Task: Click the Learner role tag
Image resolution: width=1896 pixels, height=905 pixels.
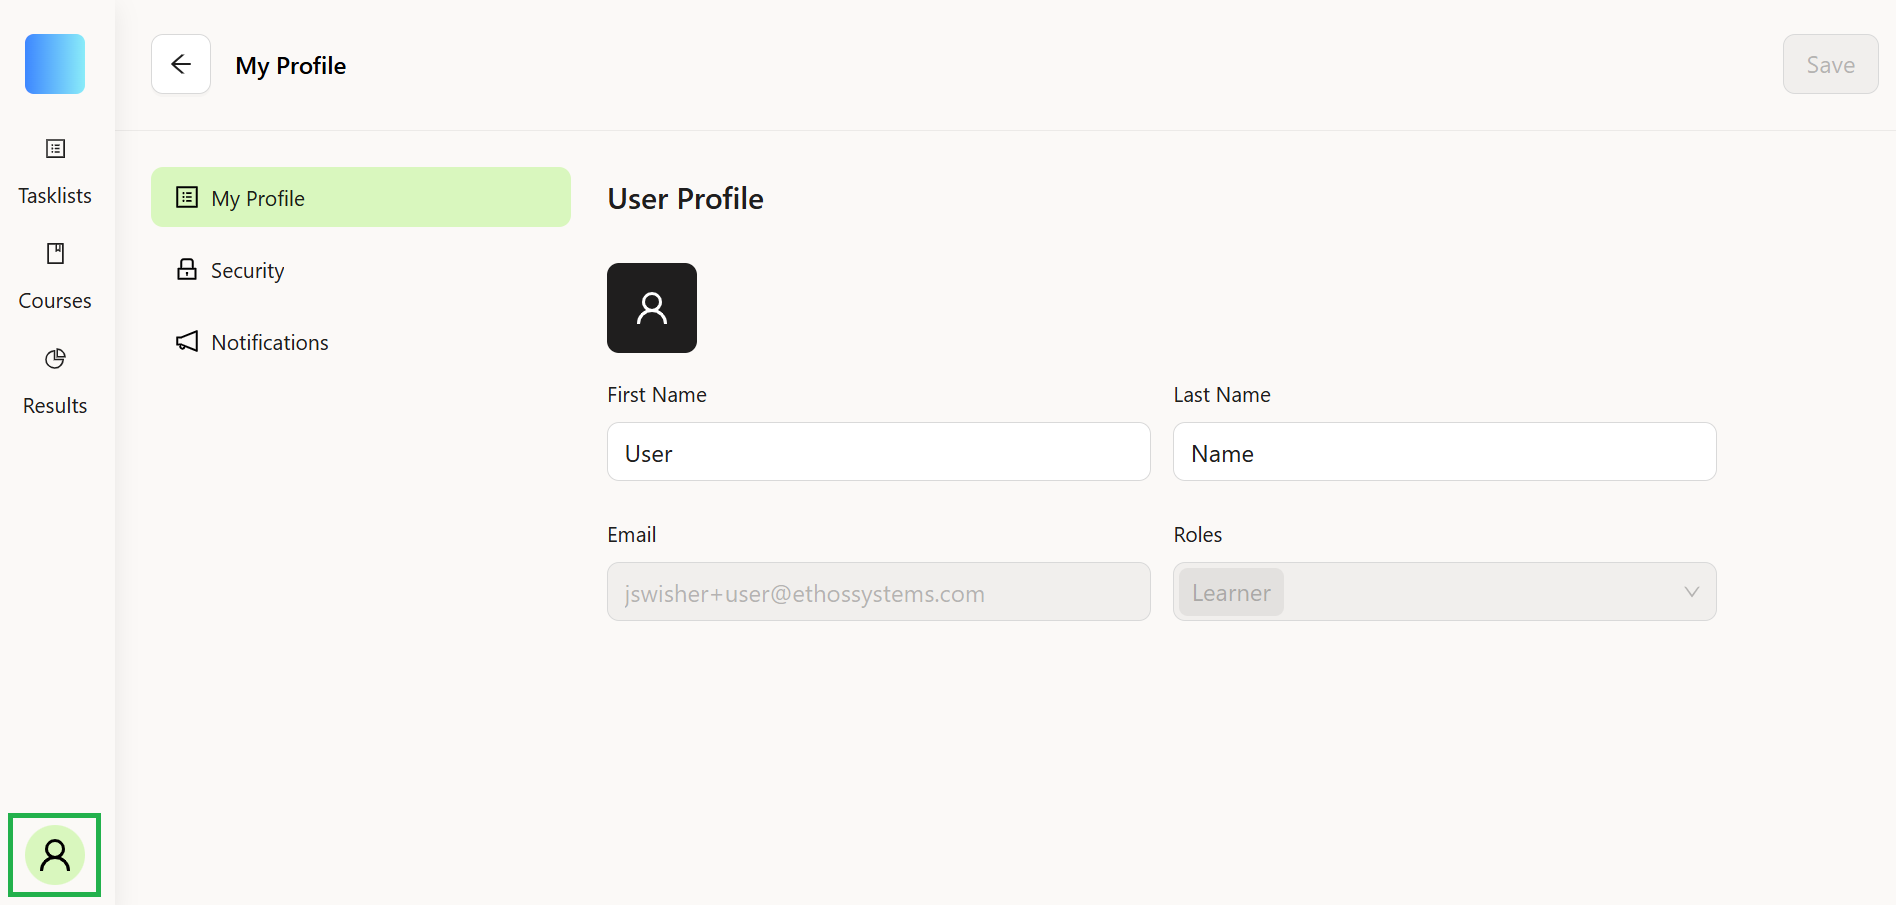Action: [x=1231, y=592]
